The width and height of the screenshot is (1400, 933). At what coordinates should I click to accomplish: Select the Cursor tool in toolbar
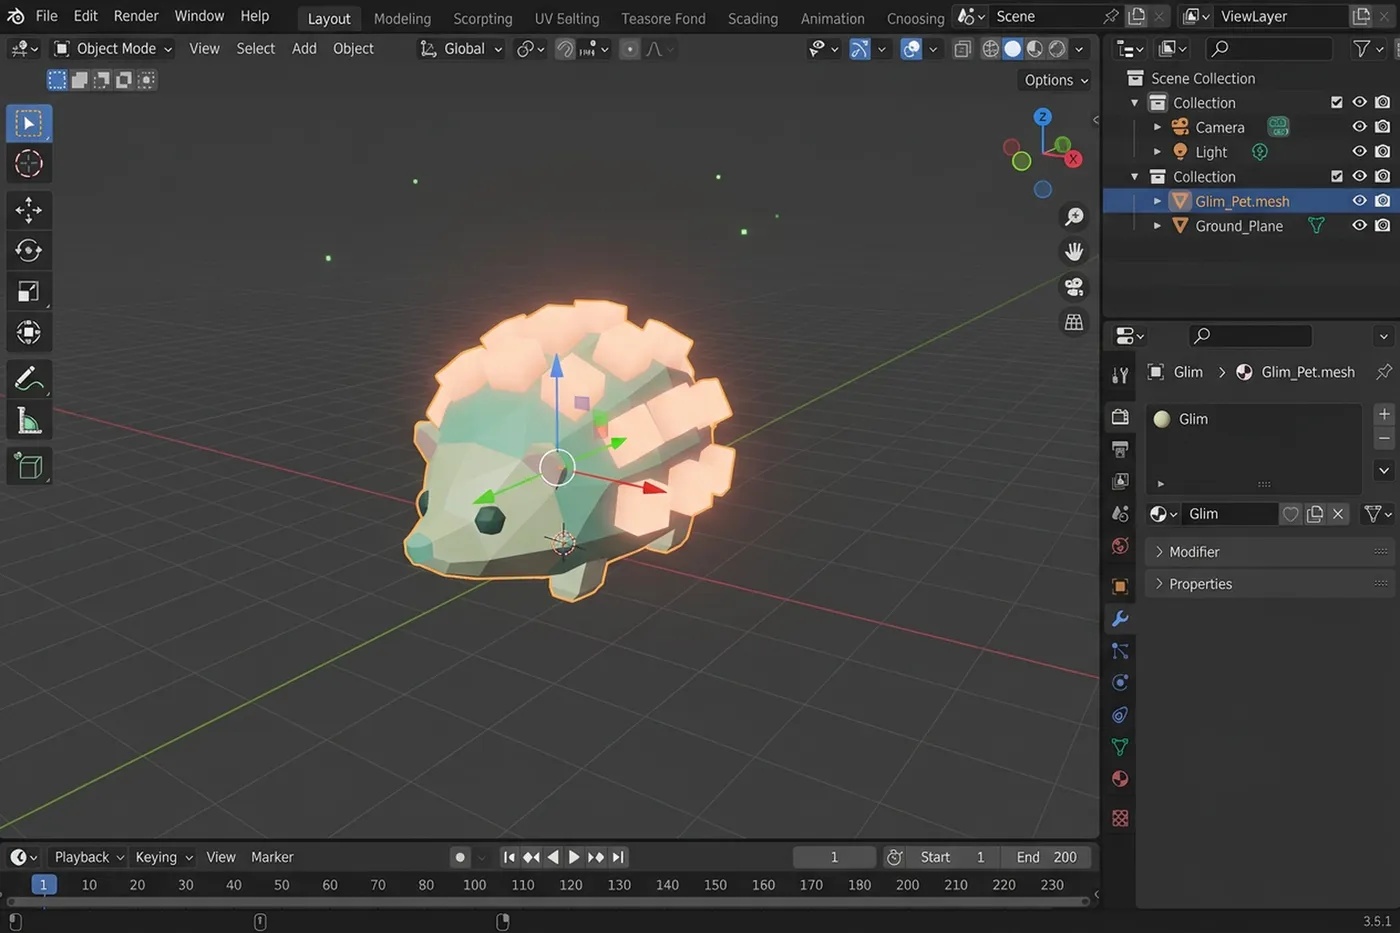tap(29, 163)
